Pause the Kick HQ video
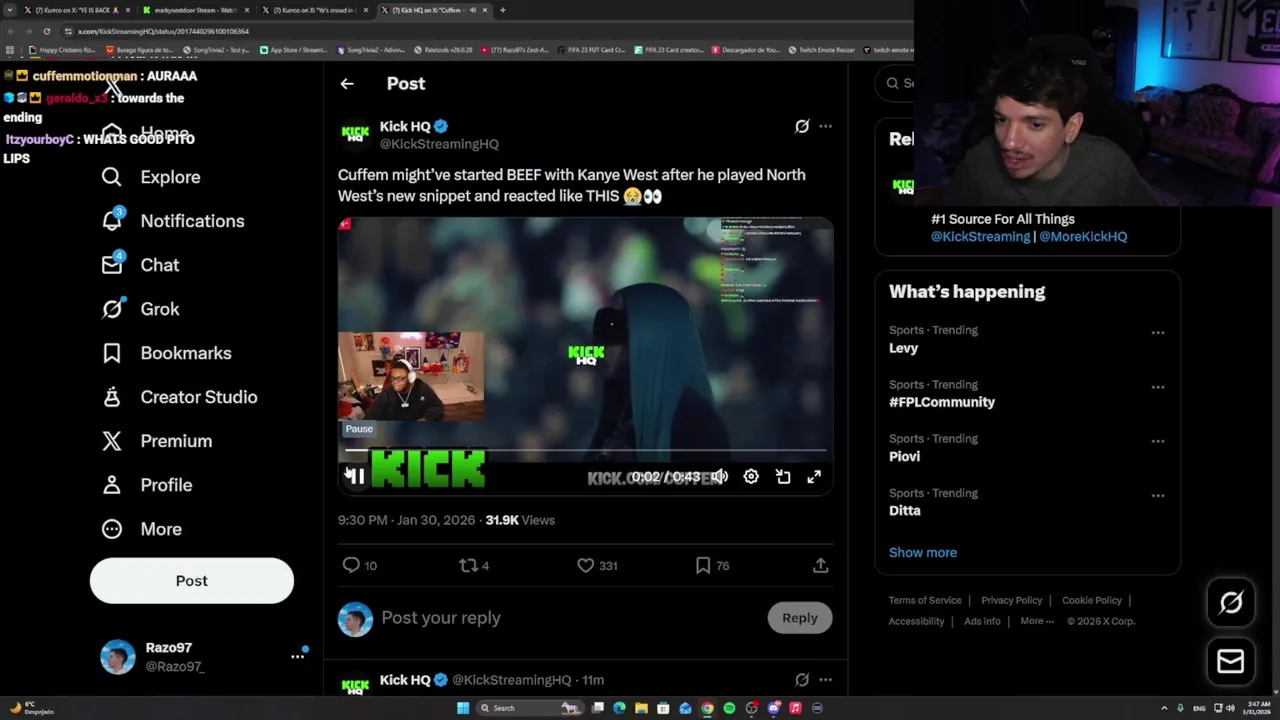This screenshot has width=1280, height=720. point(355,477)
